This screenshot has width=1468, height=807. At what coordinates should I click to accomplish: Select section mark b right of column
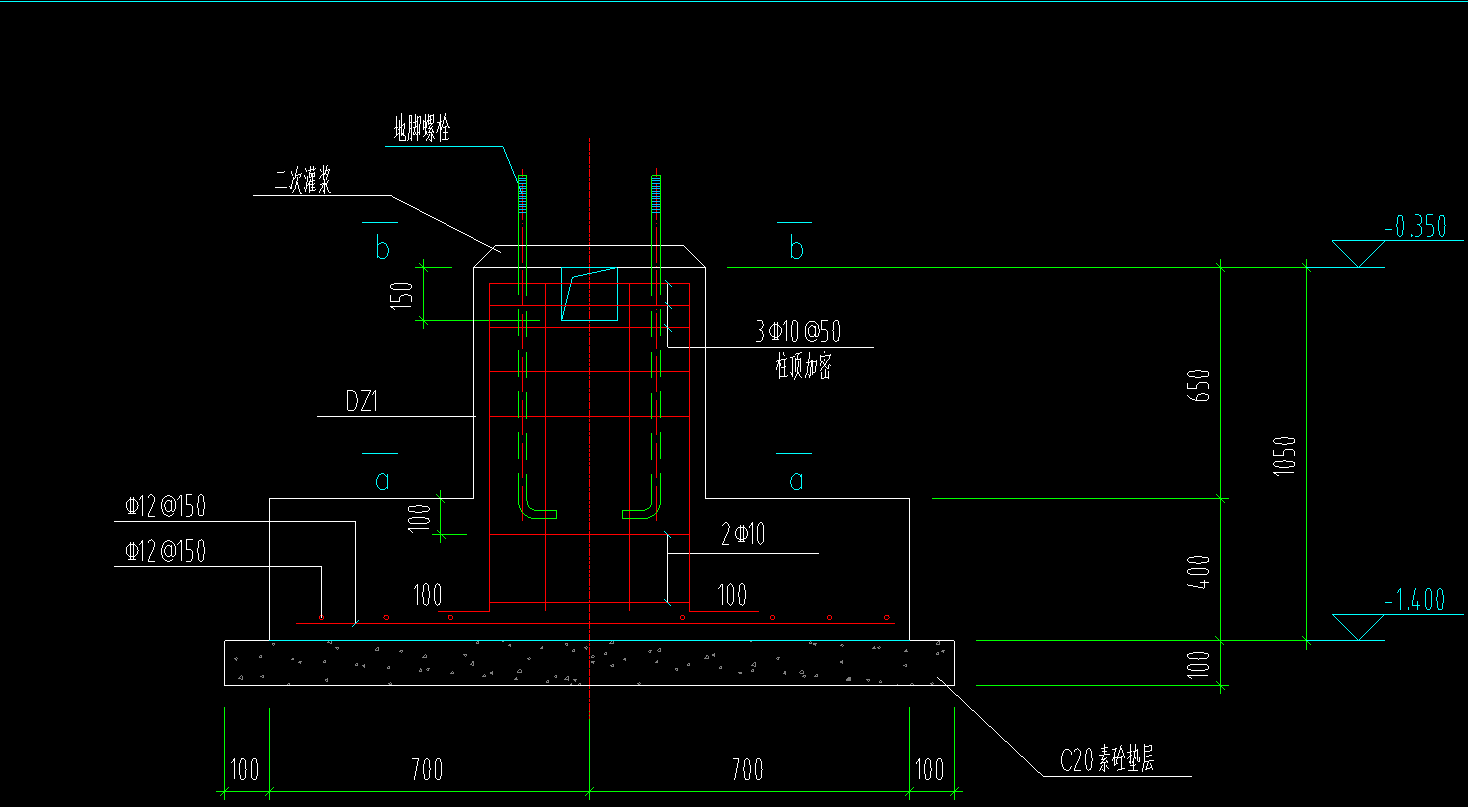796,248
